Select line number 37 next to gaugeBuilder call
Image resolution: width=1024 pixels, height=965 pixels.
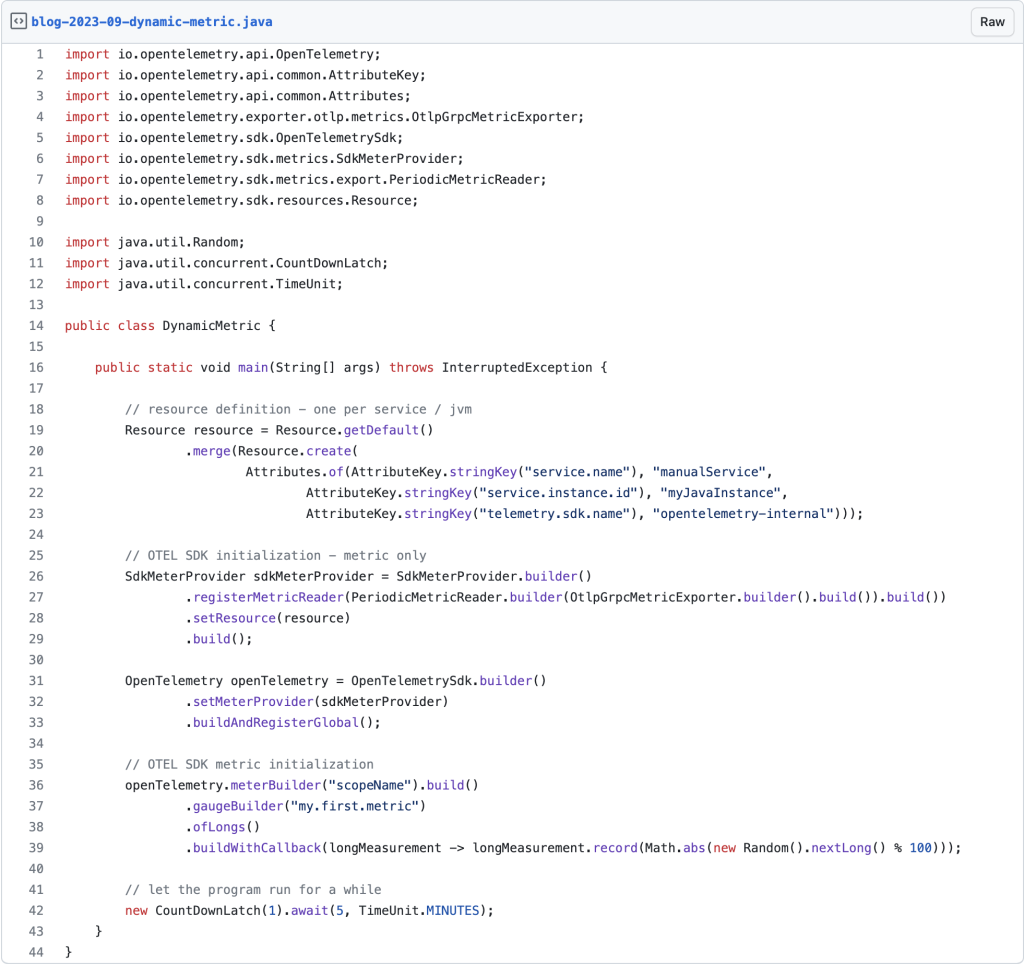point(34,806)
